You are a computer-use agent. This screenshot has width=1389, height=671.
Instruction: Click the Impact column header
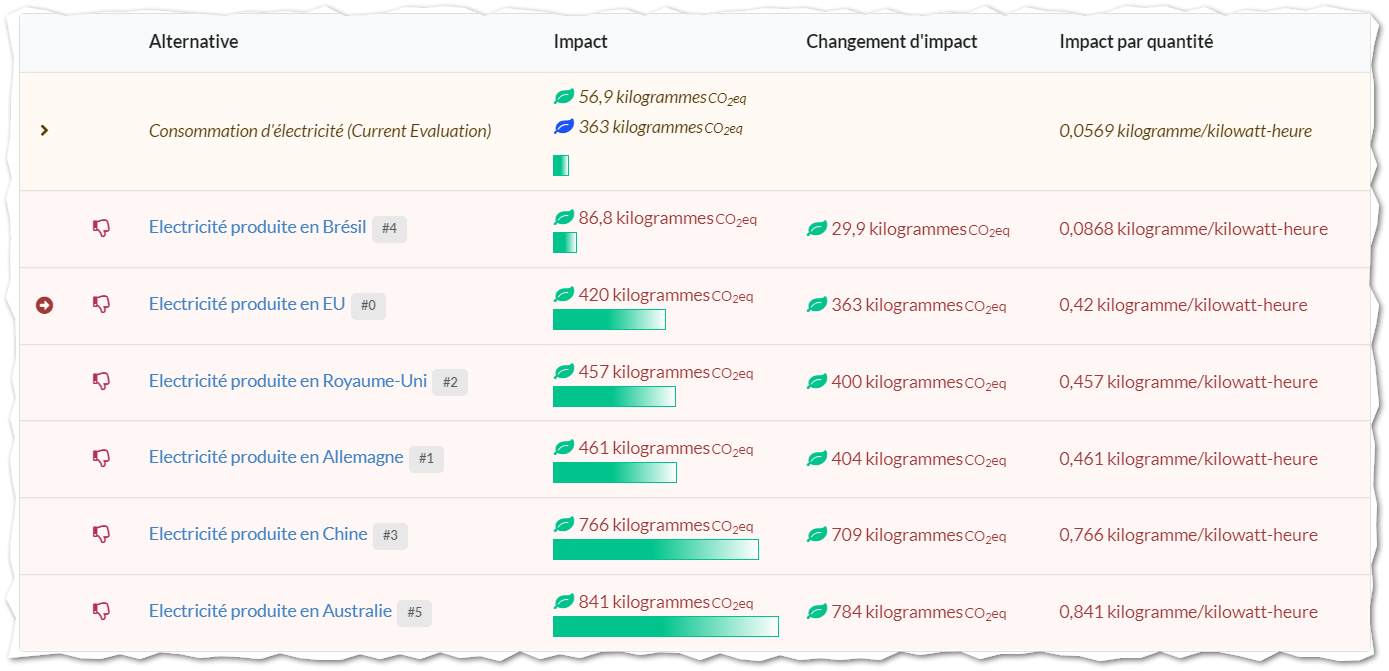pyautogui.click(x=580, y=42)
